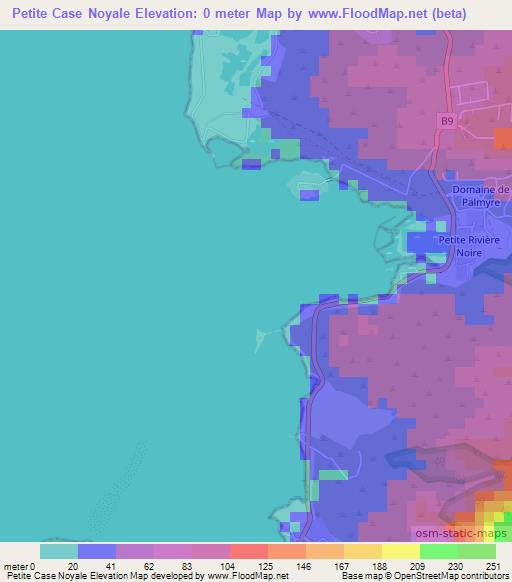Click the Petite Rivière Noire place label
Viewport: 512px width, 582px height.
pos(469,246)
